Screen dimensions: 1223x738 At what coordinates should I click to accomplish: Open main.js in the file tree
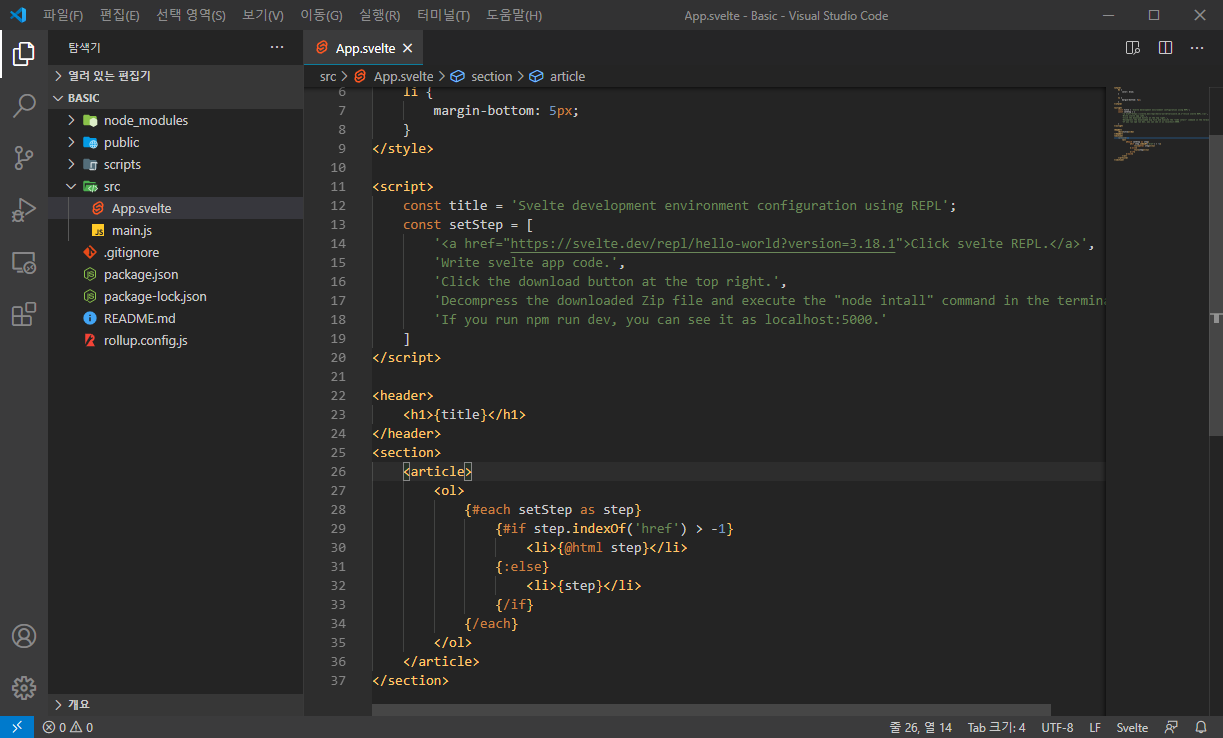pyautogui.click(x=175, y=230)
